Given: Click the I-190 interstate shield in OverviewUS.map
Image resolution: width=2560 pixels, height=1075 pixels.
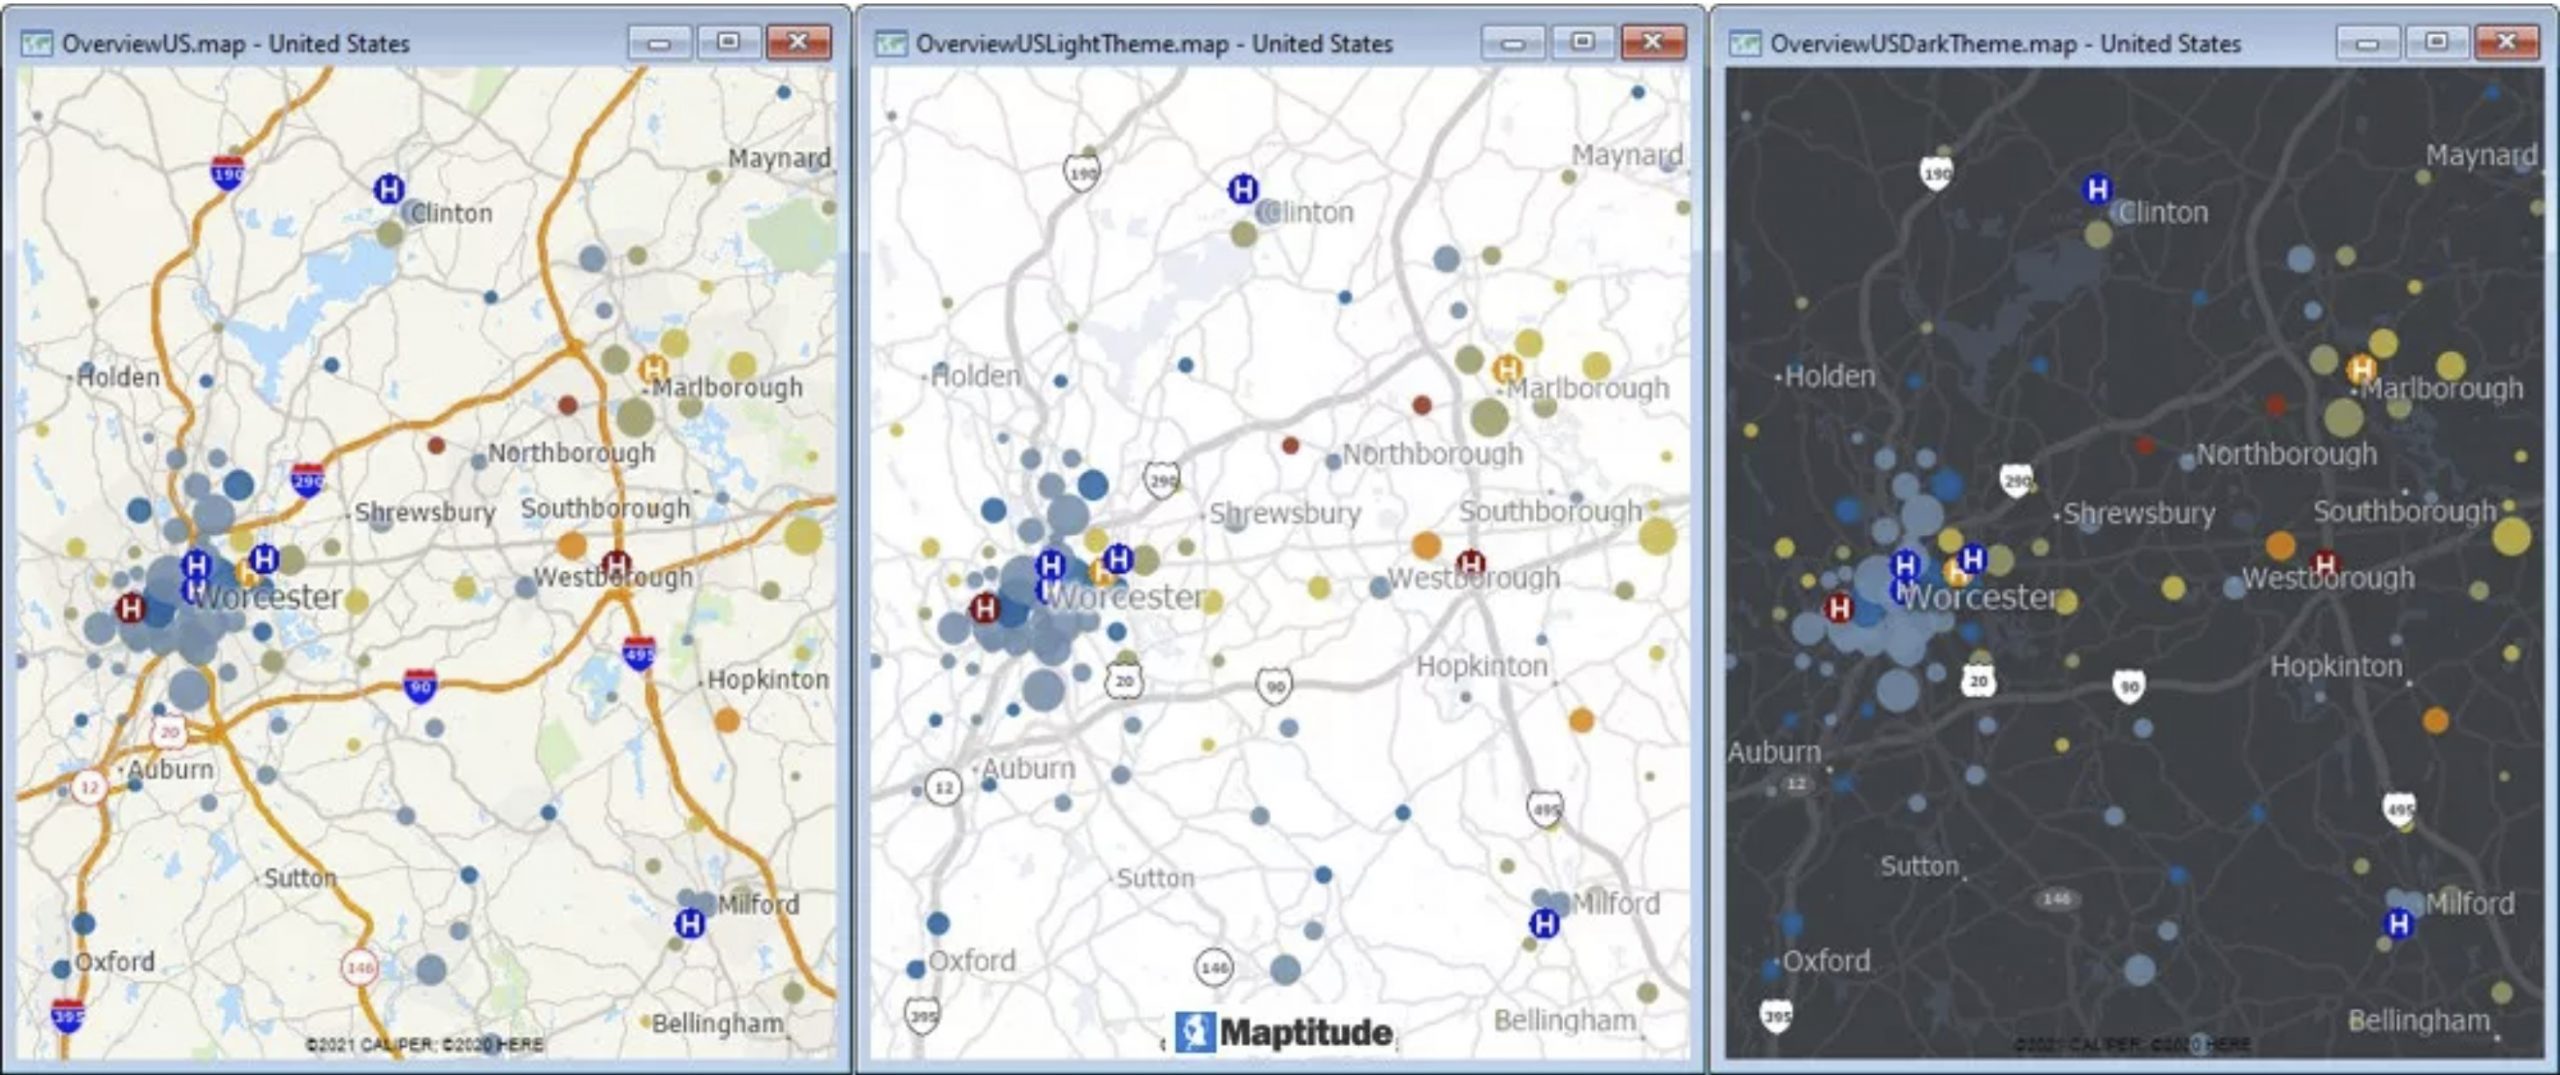Looking at the screenshot, I should (228, 173).
